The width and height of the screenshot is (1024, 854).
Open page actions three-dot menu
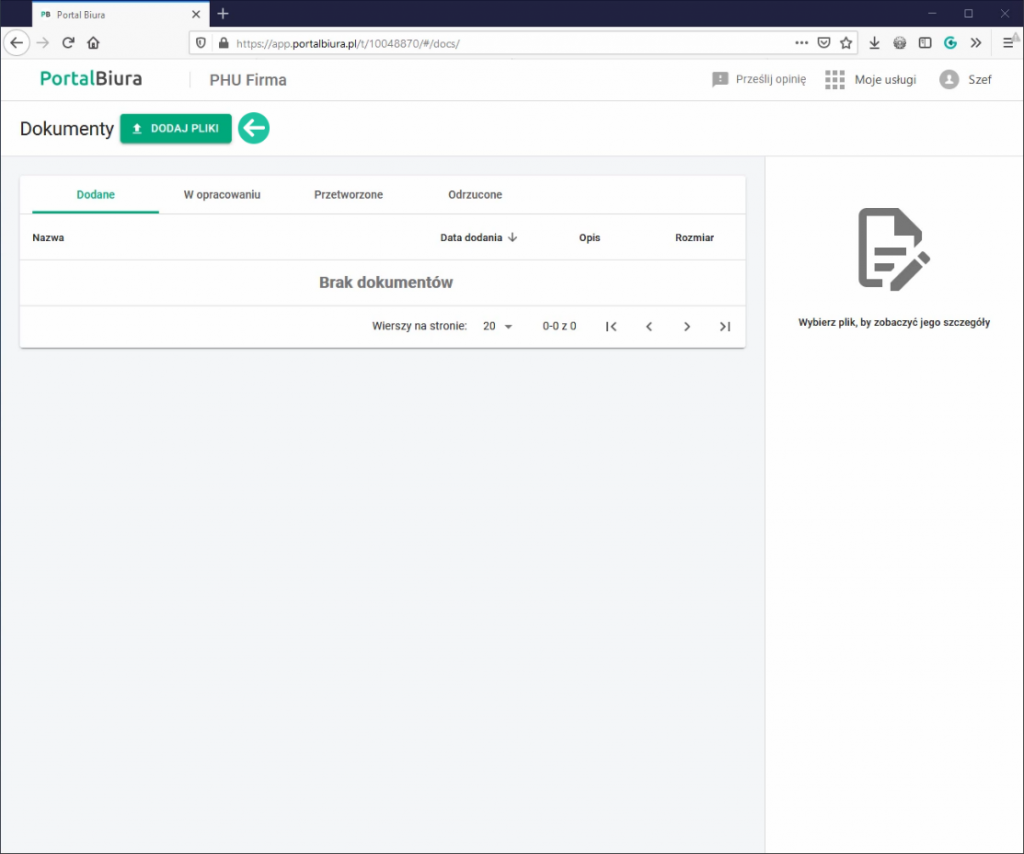[801, 43]
